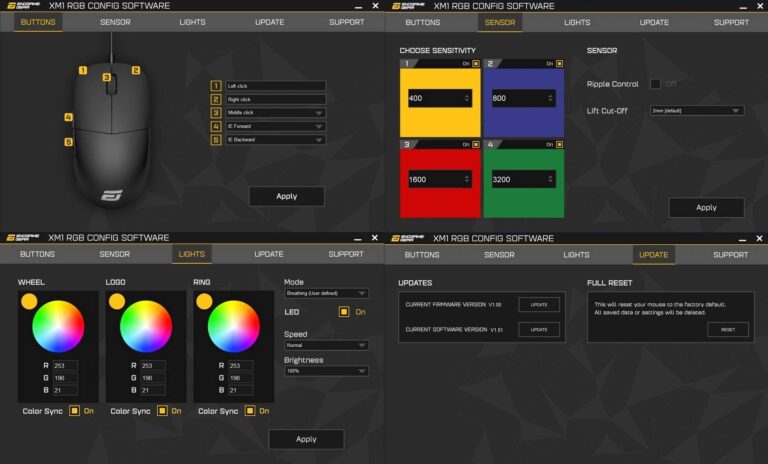768x464 pixels.
Task: Open the Breathing lighting Mode dropdown
Action: [x=326, y=293]
